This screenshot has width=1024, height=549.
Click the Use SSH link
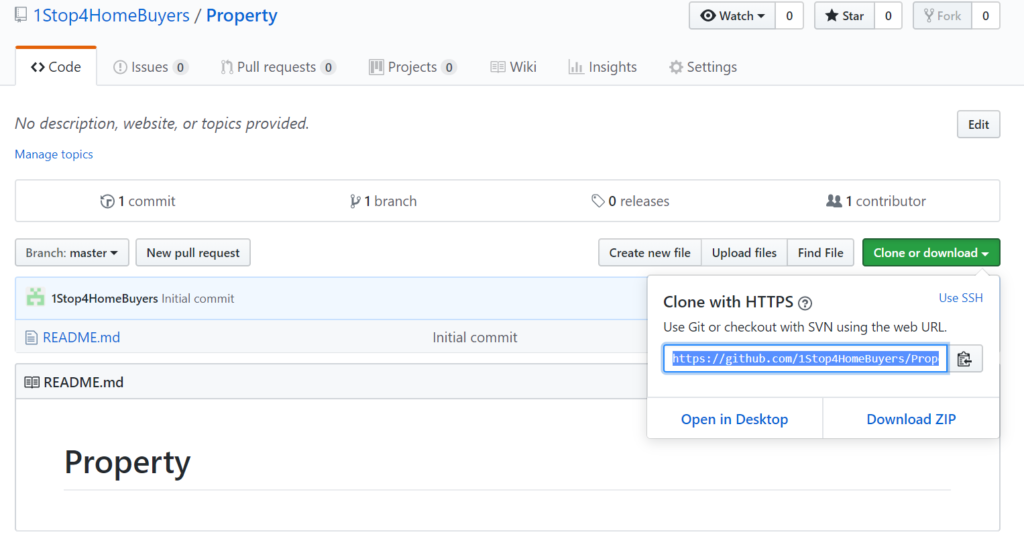(x=961, y=298)
